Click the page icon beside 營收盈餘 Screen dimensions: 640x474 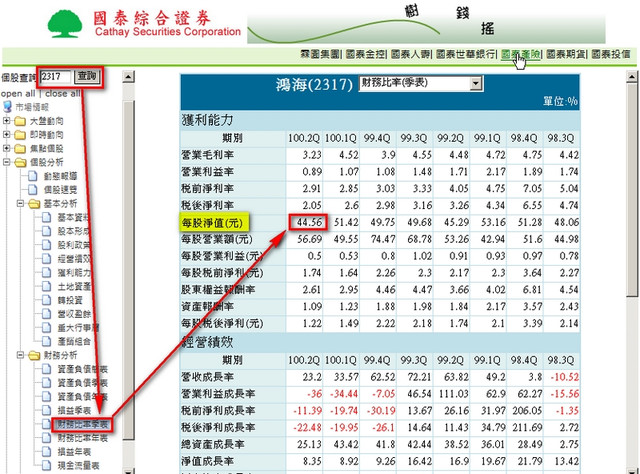point(47,314)
